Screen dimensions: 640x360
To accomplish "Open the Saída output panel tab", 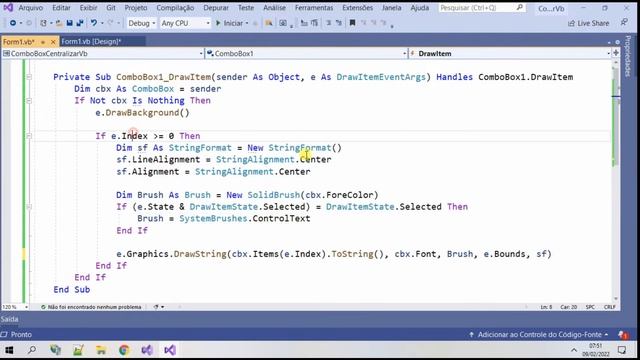I will (x=9, y=319).
